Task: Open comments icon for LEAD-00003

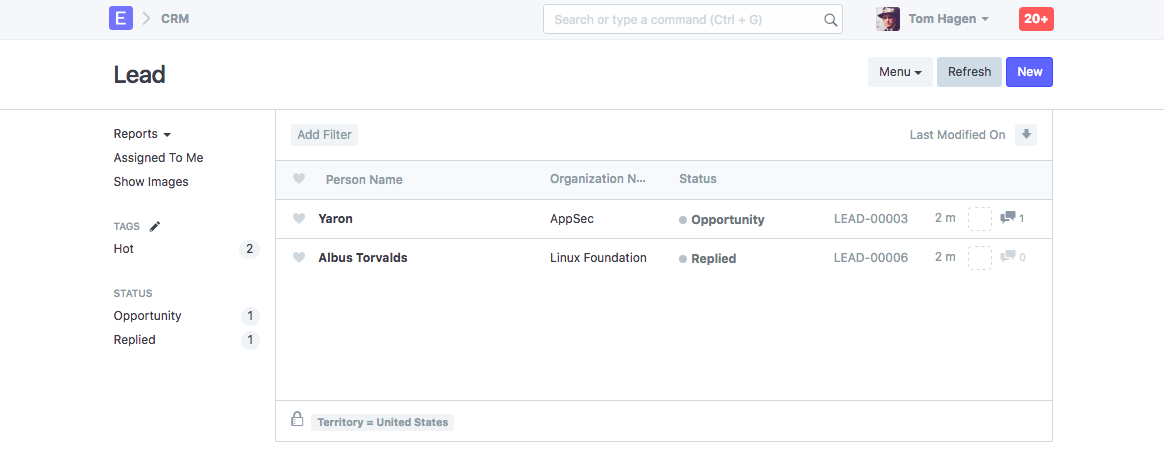Action: coord(1009,218)
